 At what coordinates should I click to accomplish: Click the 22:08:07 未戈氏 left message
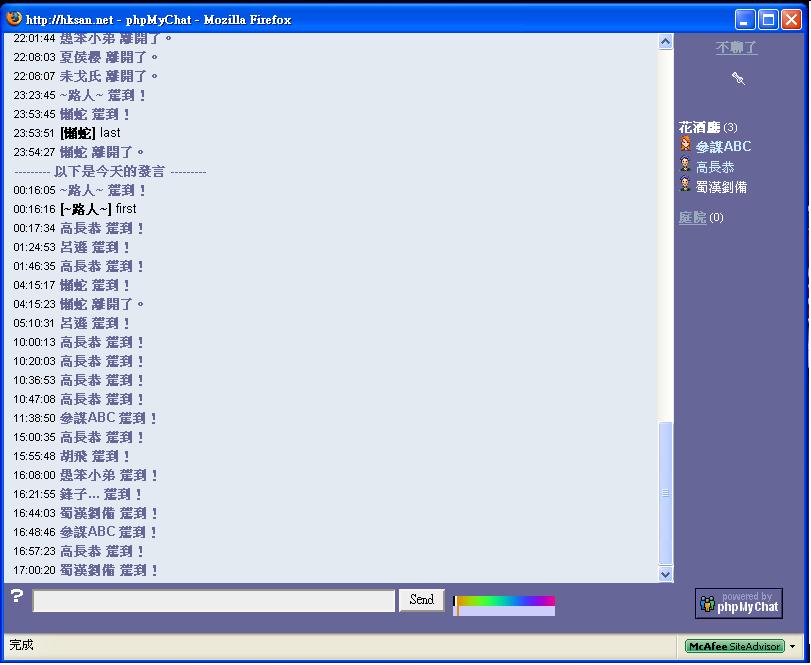[x=85, y=76]
